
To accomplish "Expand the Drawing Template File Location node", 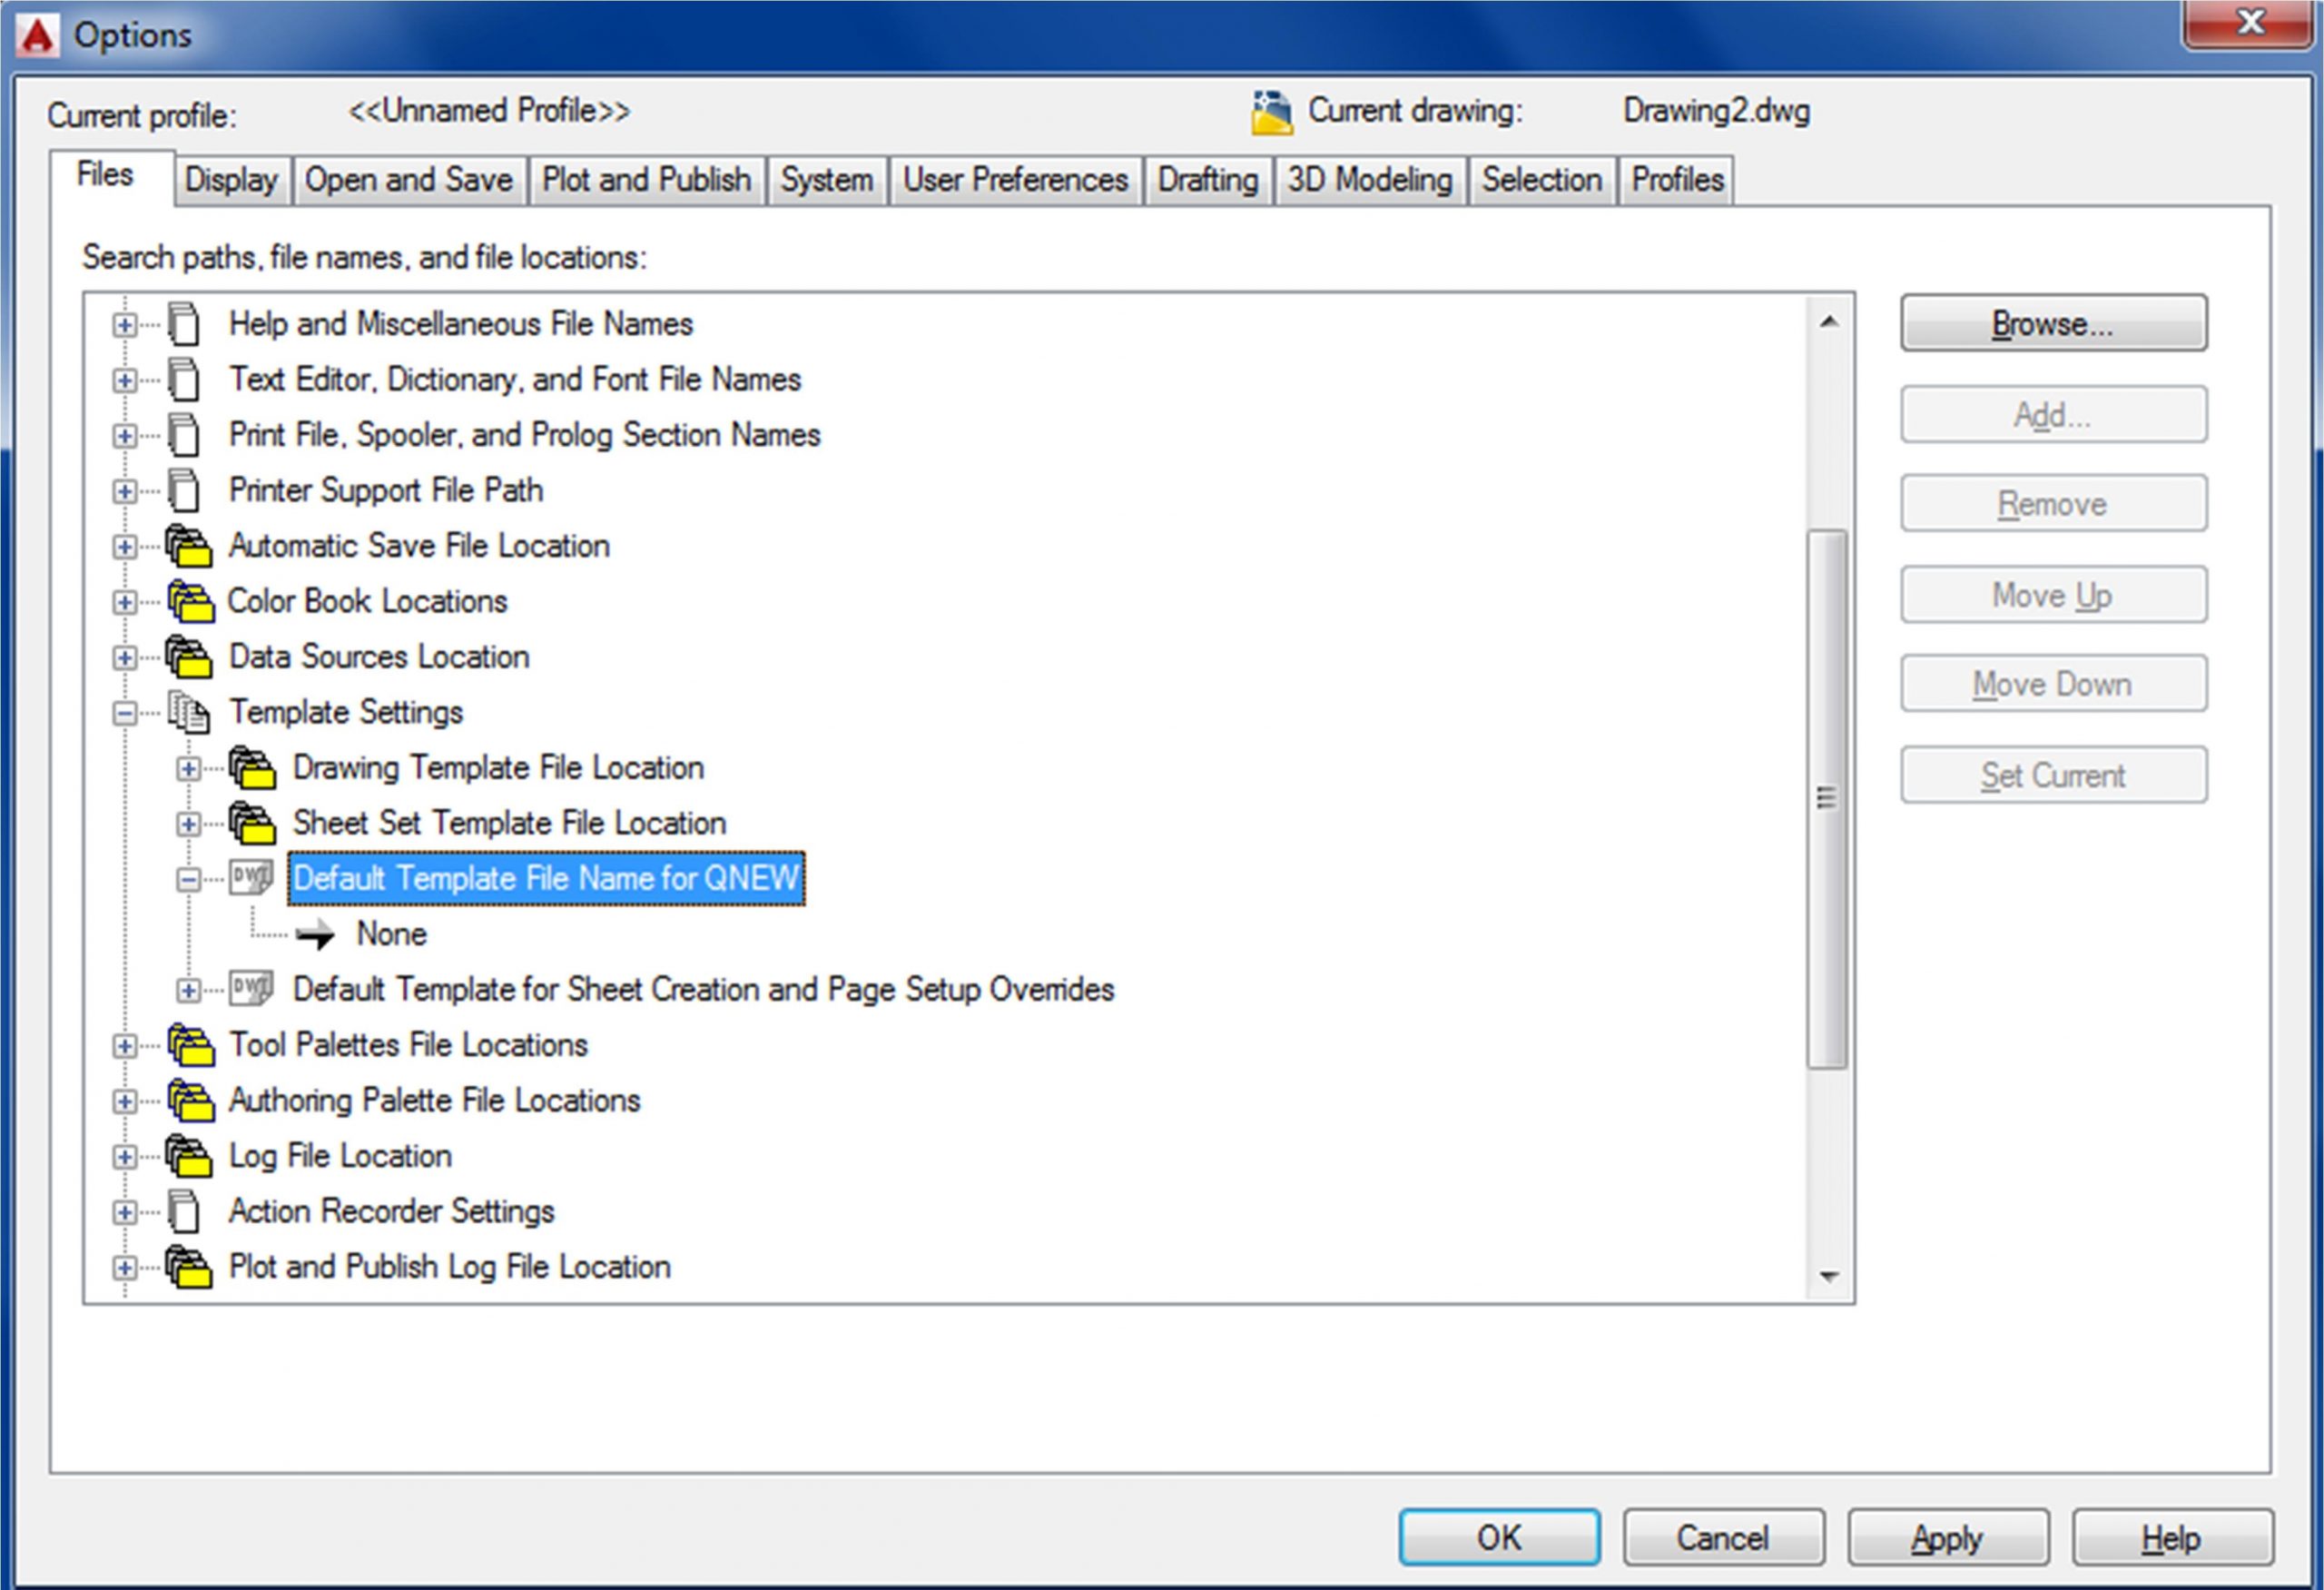I will (187, 769).
